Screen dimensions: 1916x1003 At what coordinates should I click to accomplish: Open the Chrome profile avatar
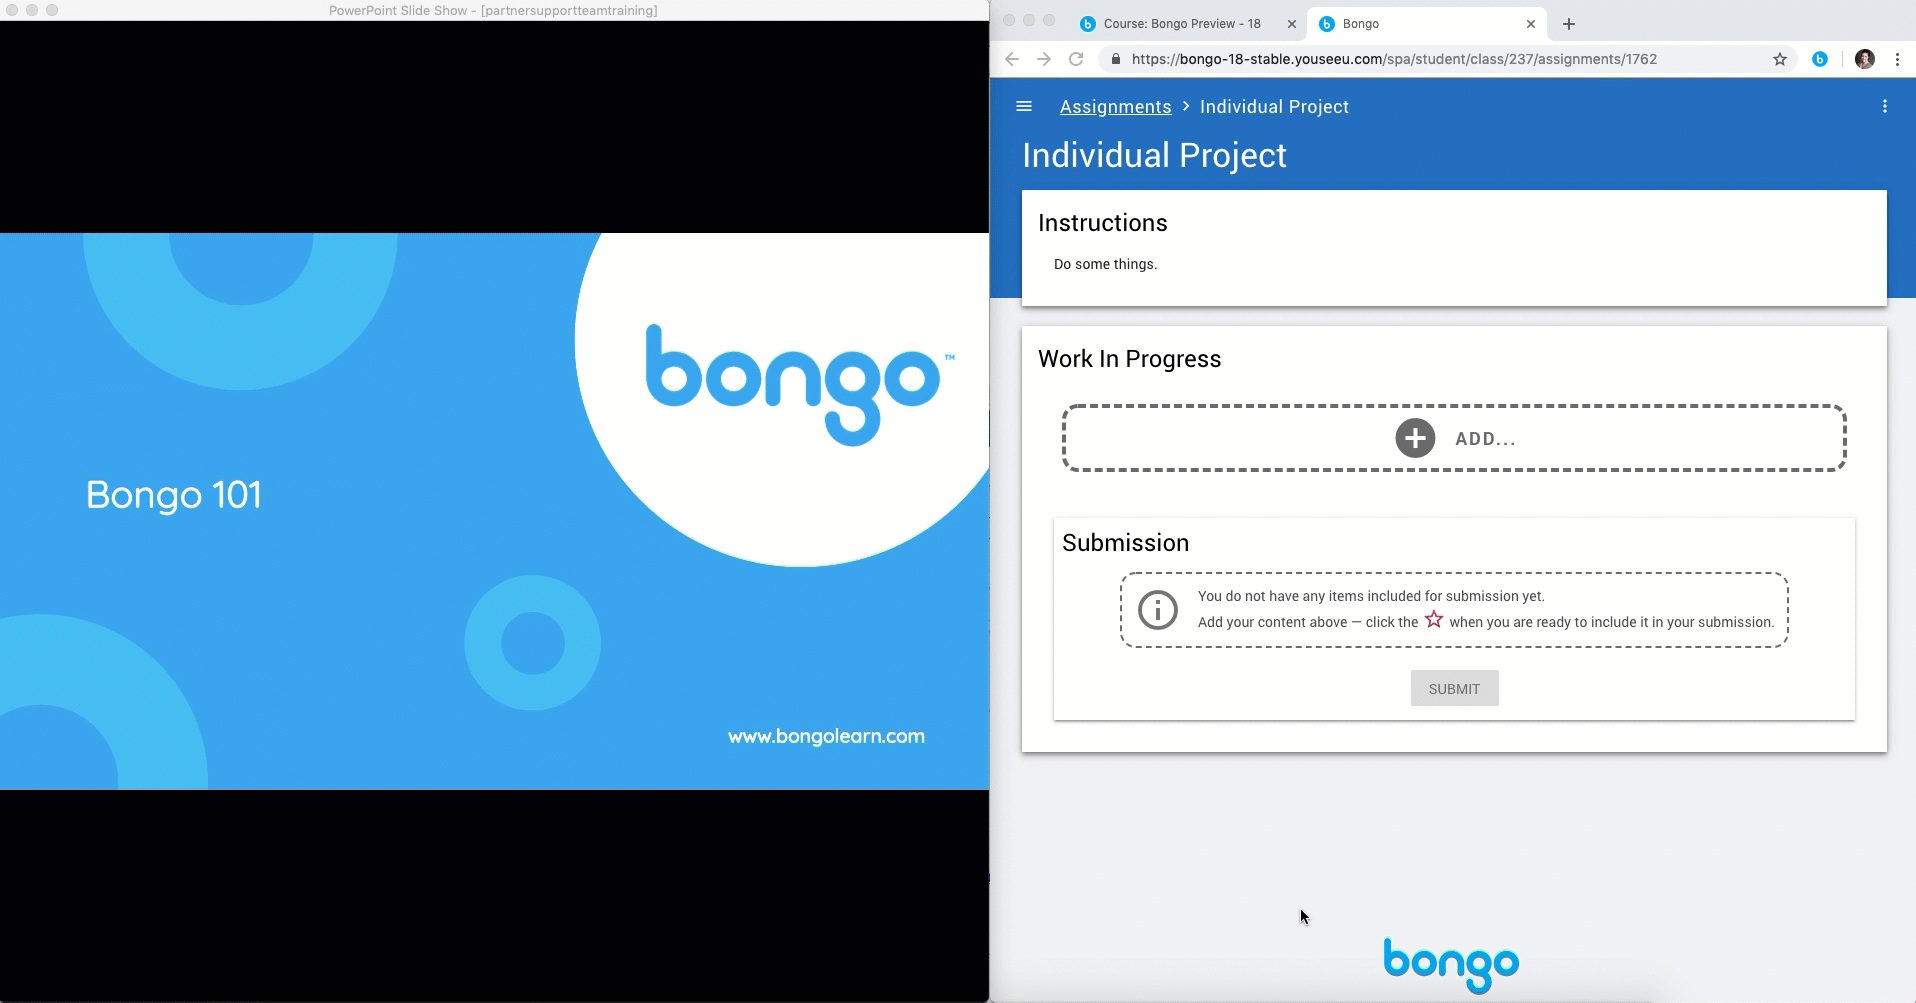tap(1864, 59)
